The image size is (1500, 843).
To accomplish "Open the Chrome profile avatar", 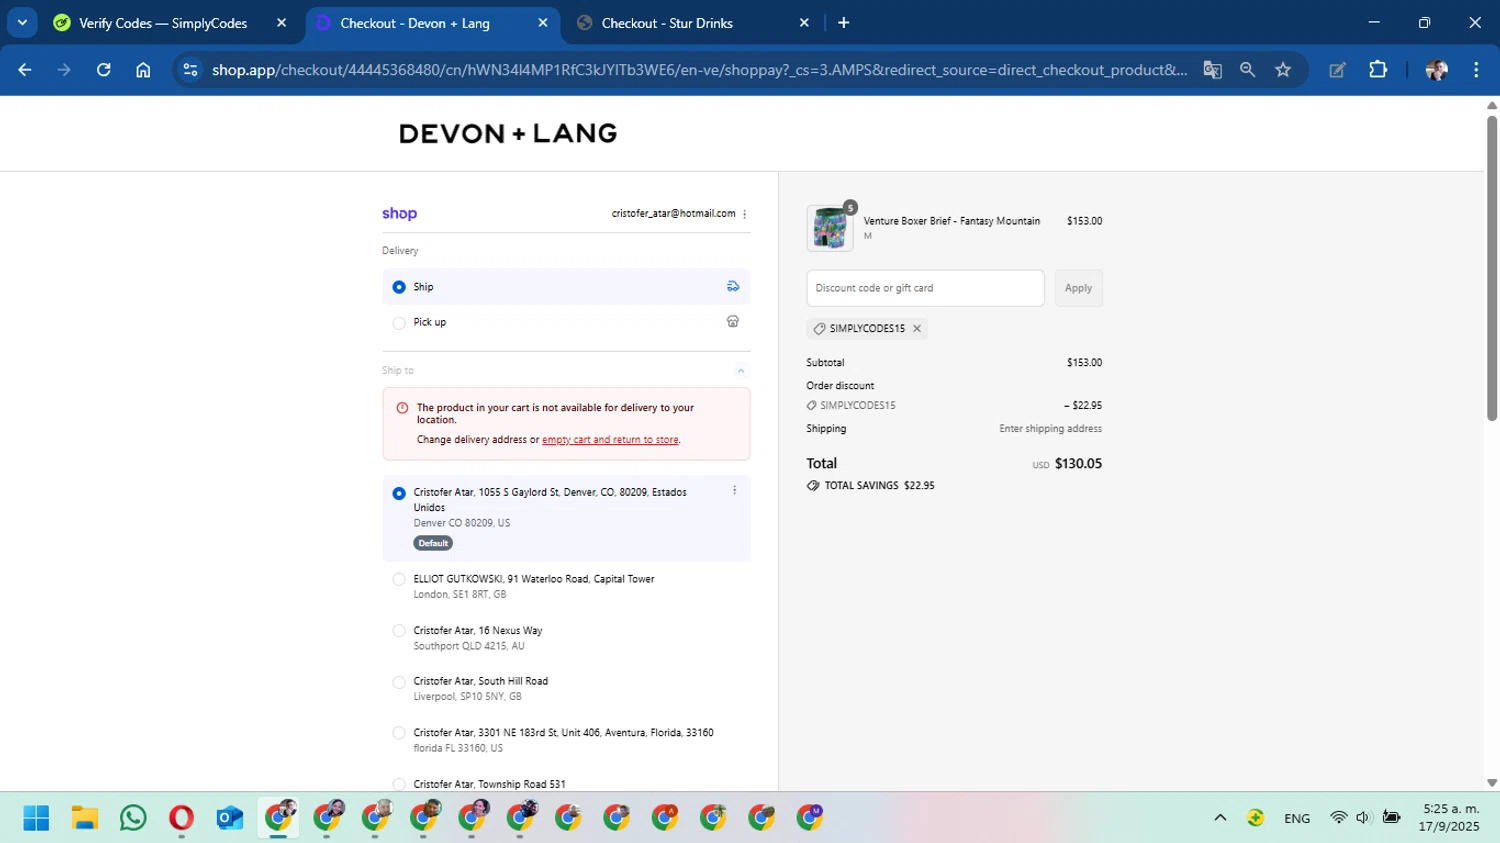I will click(x=1437, y=70).
